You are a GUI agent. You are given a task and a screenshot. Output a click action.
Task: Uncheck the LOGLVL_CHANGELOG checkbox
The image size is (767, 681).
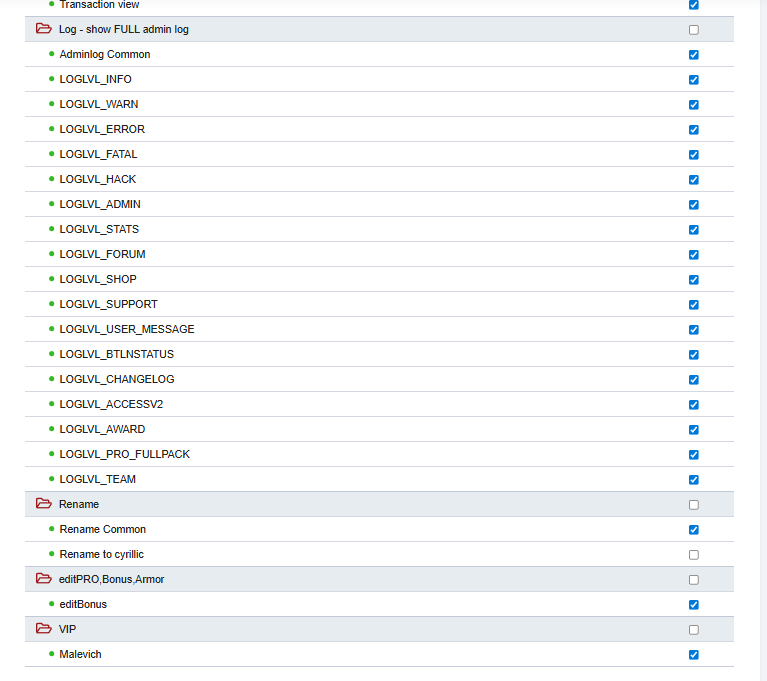point(694,380)
